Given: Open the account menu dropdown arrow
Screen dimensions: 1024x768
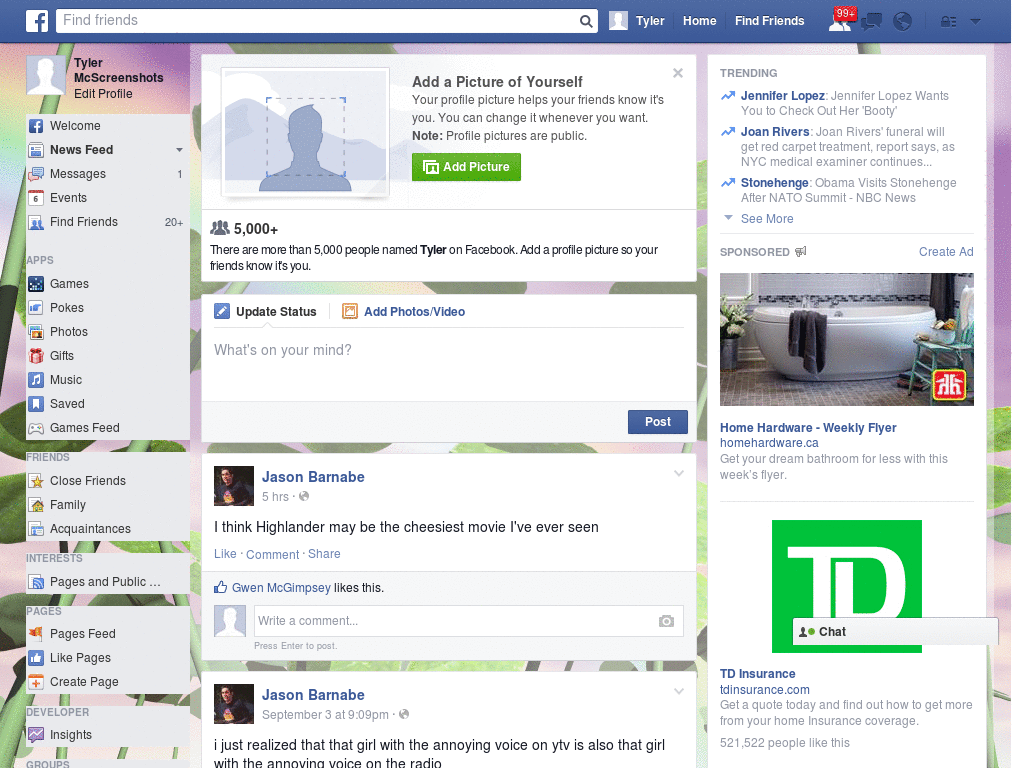Looking at the screenshot, I should (x=976, y=22).
